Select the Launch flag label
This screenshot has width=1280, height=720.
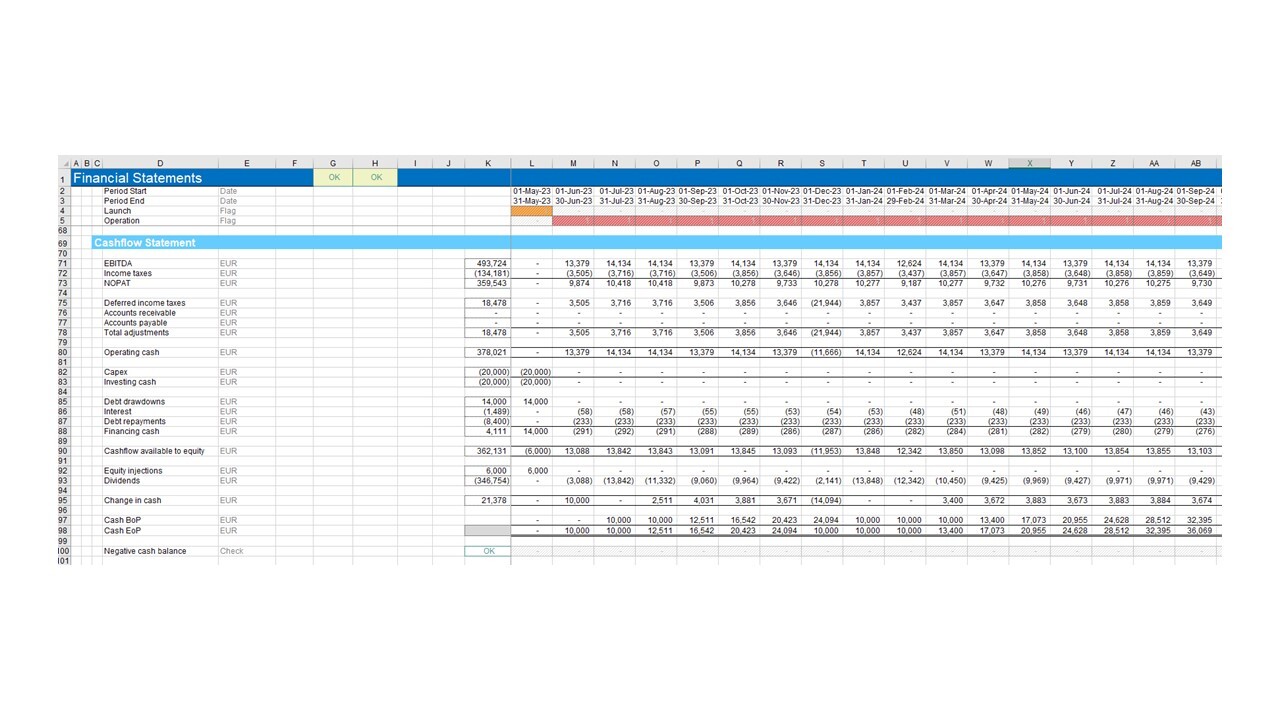[117, 211]
